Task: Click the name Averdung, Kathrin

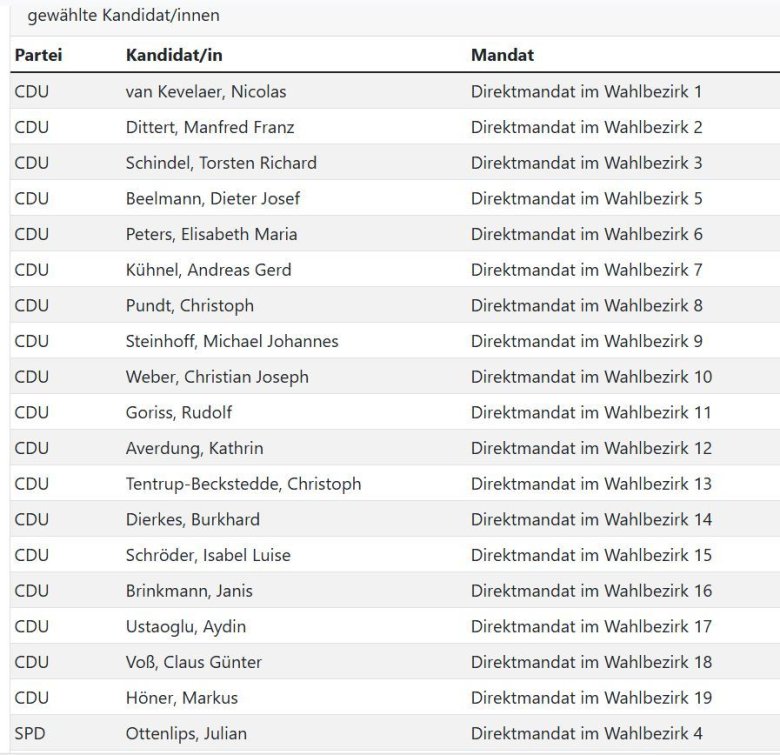Action: [194, 448]
